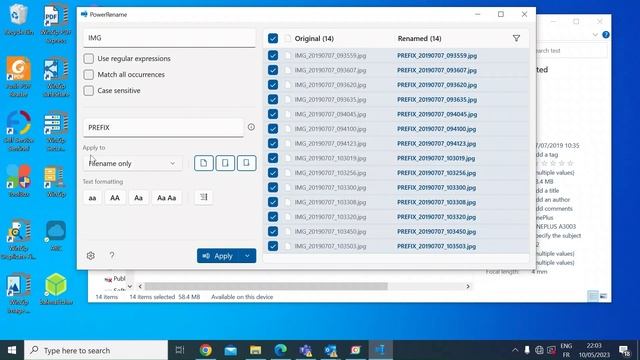Click the 'Renamed (14)' column header
The width and height of the screenshot is (640, 360).
pos(419,38)
